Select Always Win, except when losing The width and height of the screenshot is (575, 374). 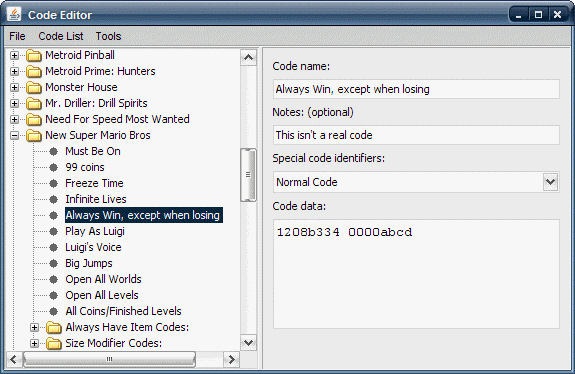(x=143, y=215)
